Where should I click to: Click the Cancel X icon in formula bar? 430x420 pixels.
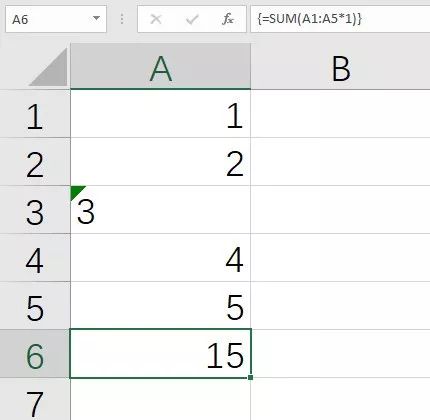[x=156, y=19]
